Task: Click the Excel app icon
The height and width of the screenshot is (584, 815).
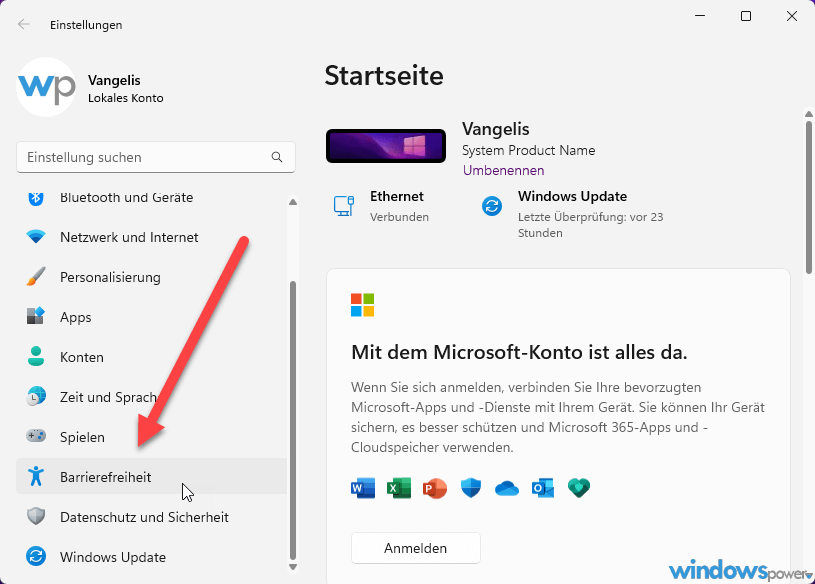Action: 399,488
